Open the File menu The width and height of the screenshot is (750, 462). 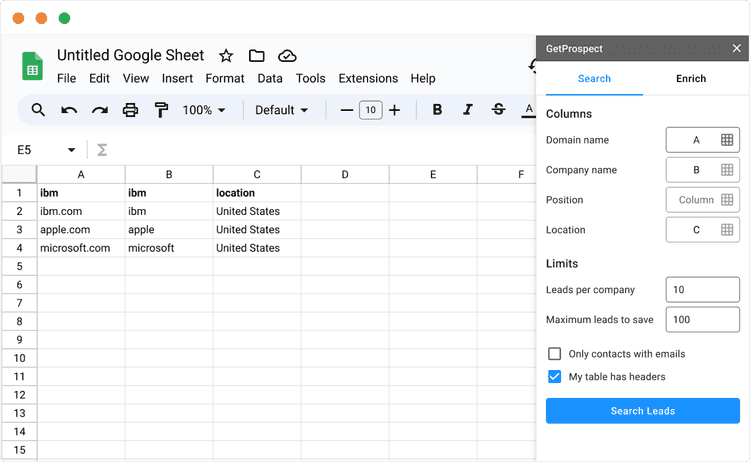point(66,78)
